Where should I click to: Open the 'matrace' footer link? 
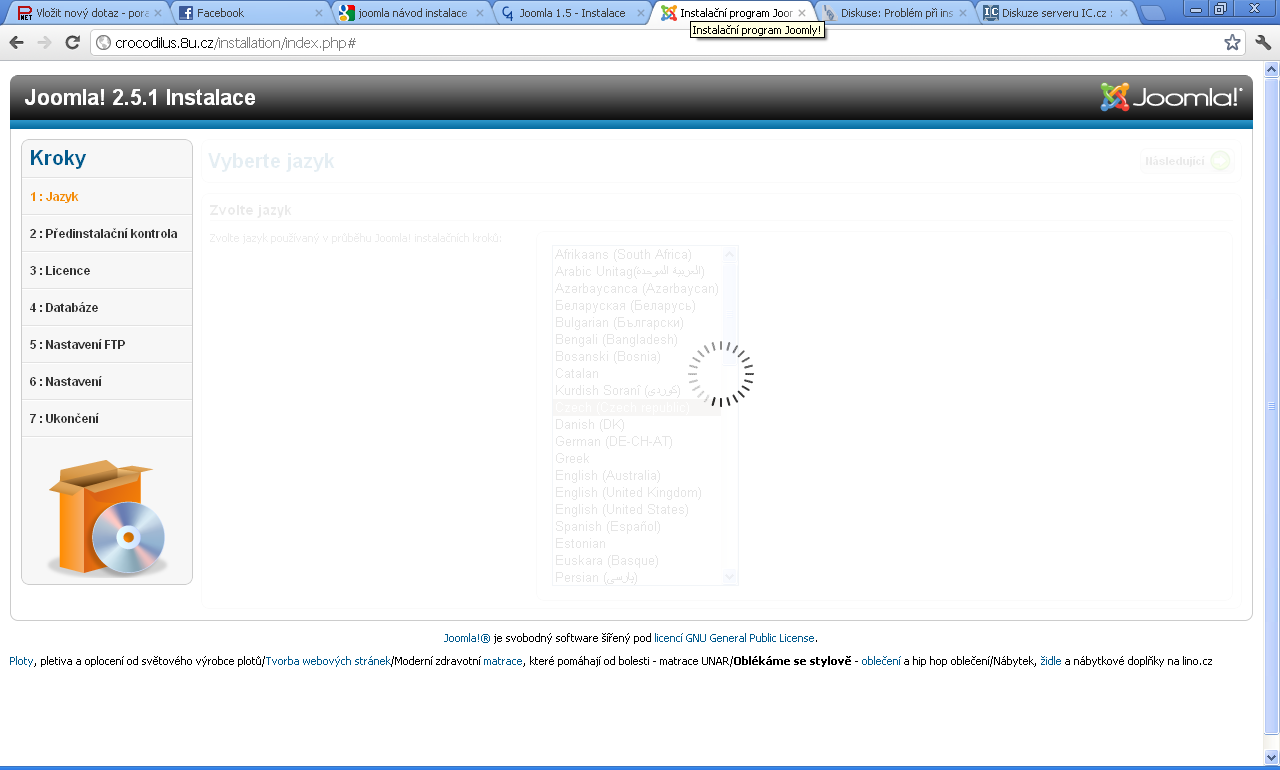[x=503, y=662]
